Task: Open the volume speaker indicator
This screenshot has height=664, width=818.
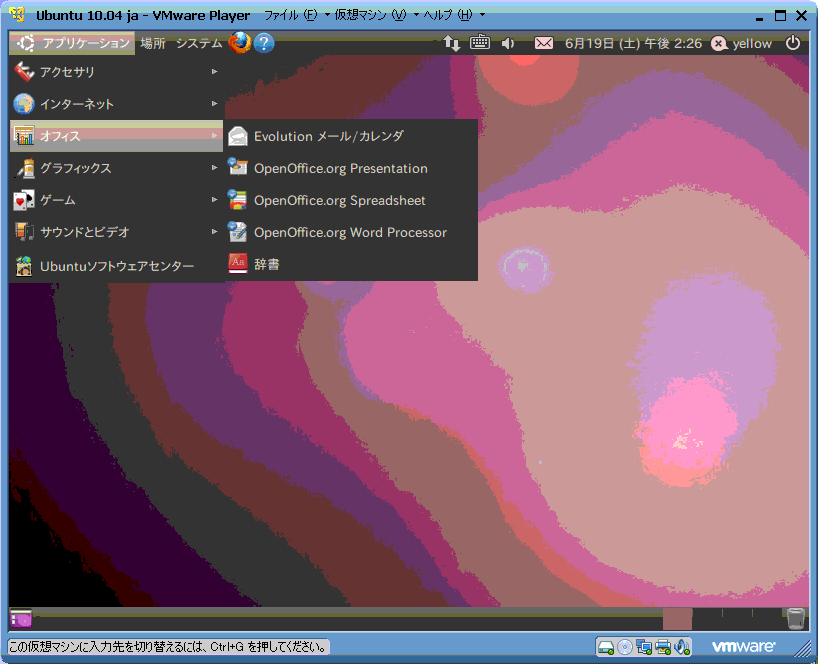Action: tap(508, 43)
